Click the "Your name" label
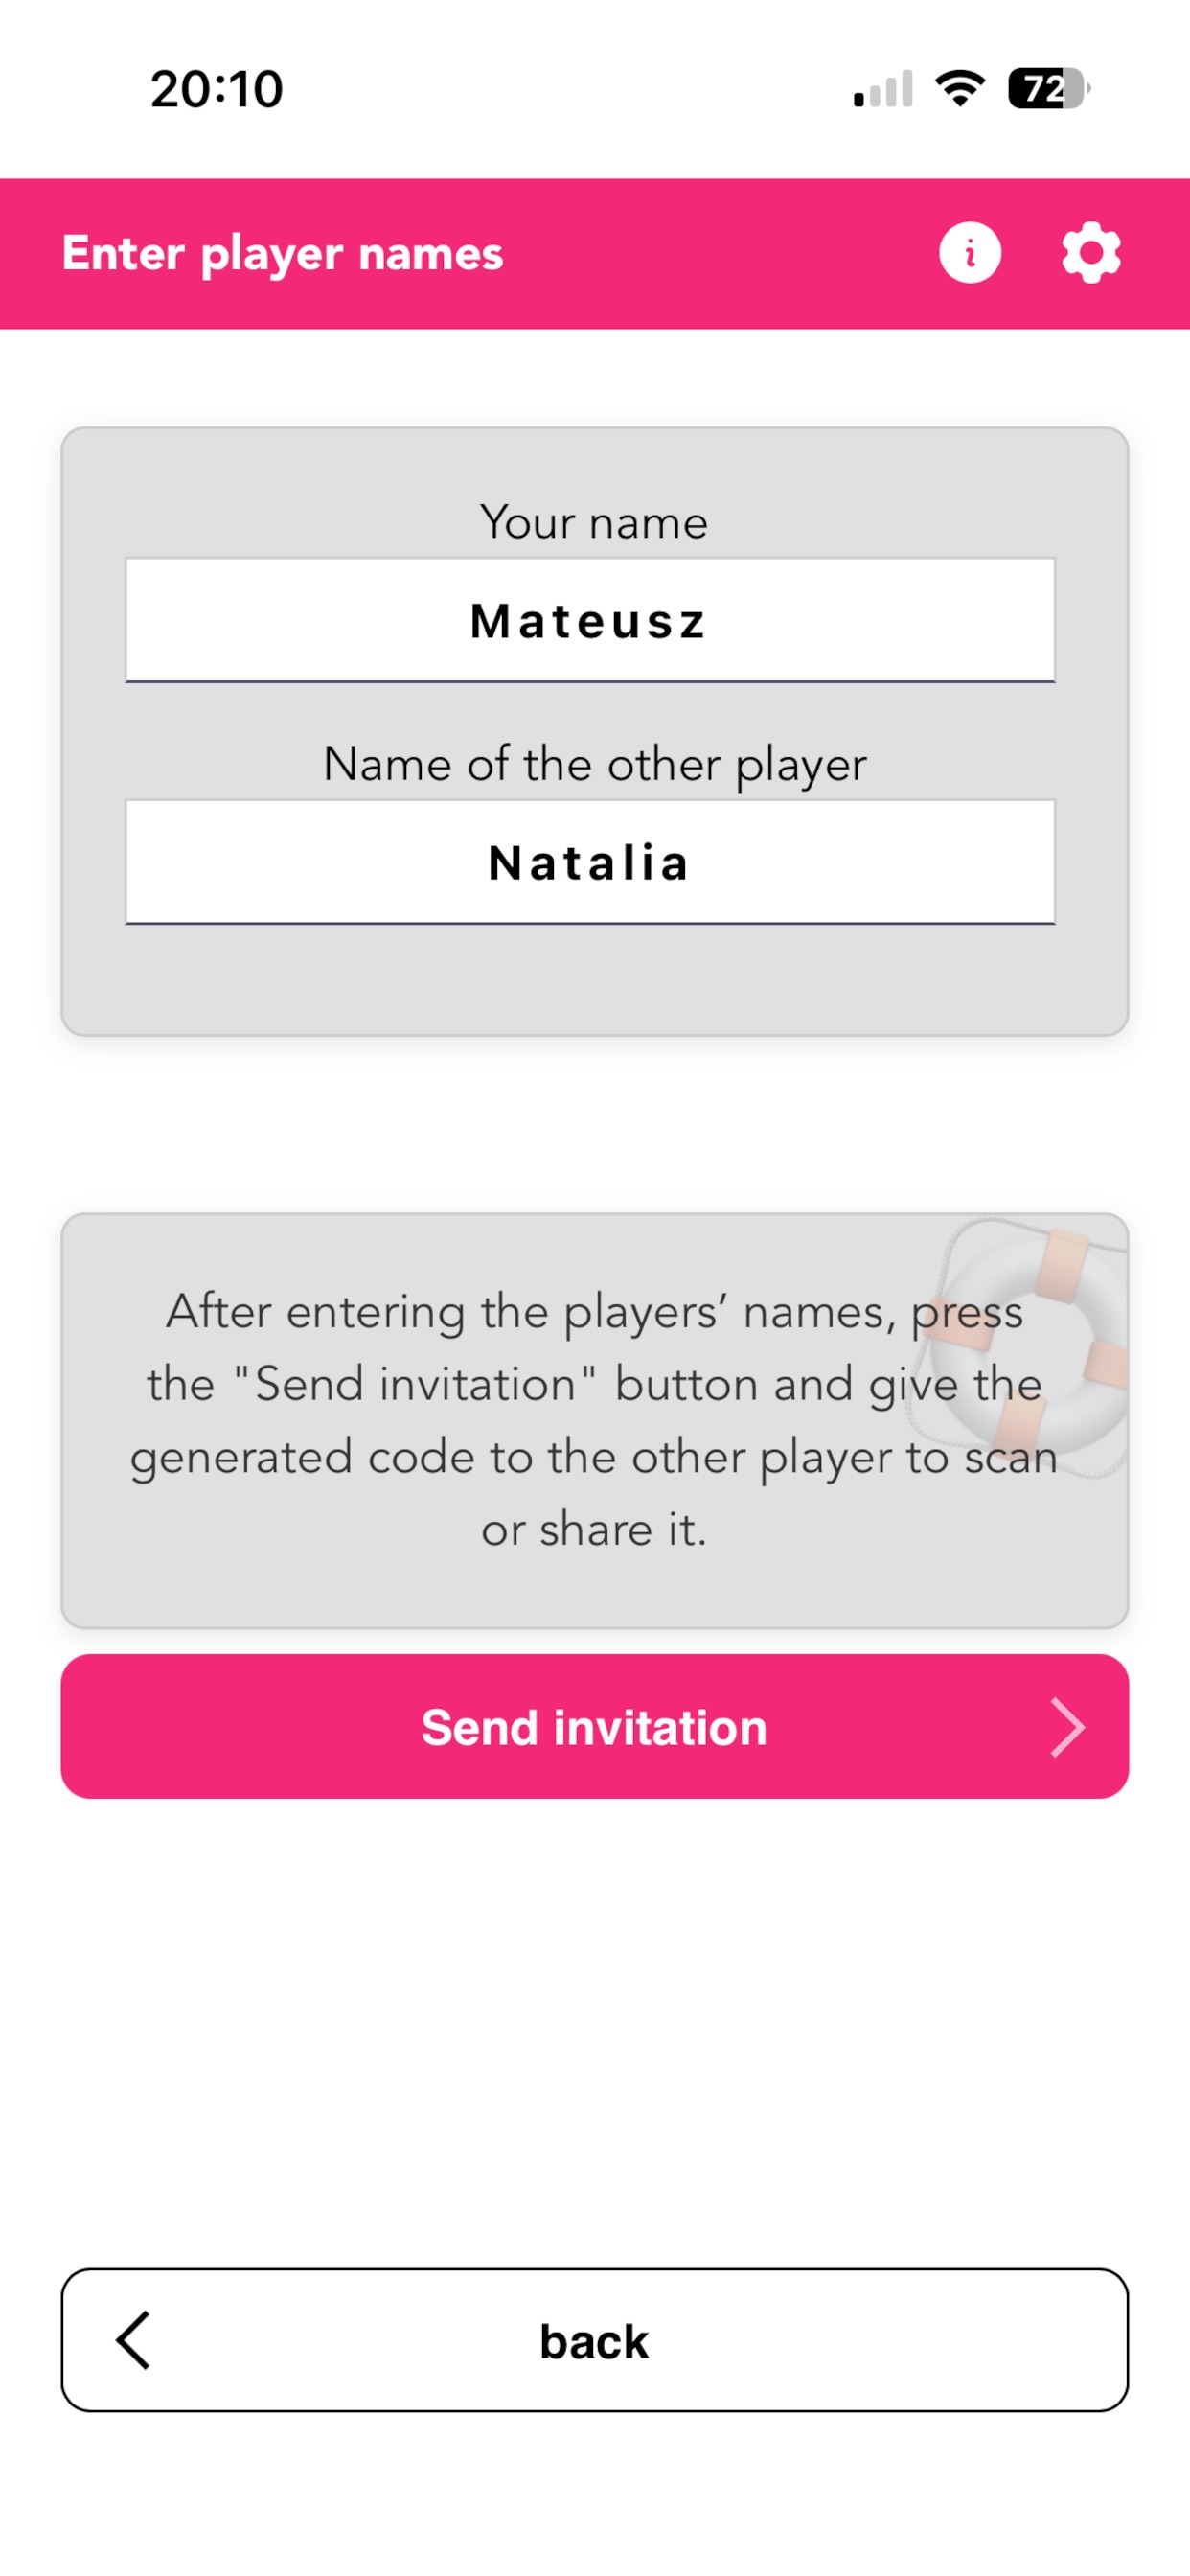This screenshot has height=2576, width=1190. 594,523
